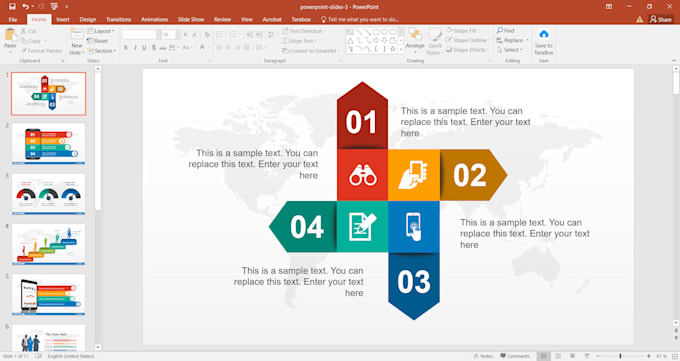Screen dimensions: 680x361
Task: Switch to the Design tab
Action: coord(88,20)
